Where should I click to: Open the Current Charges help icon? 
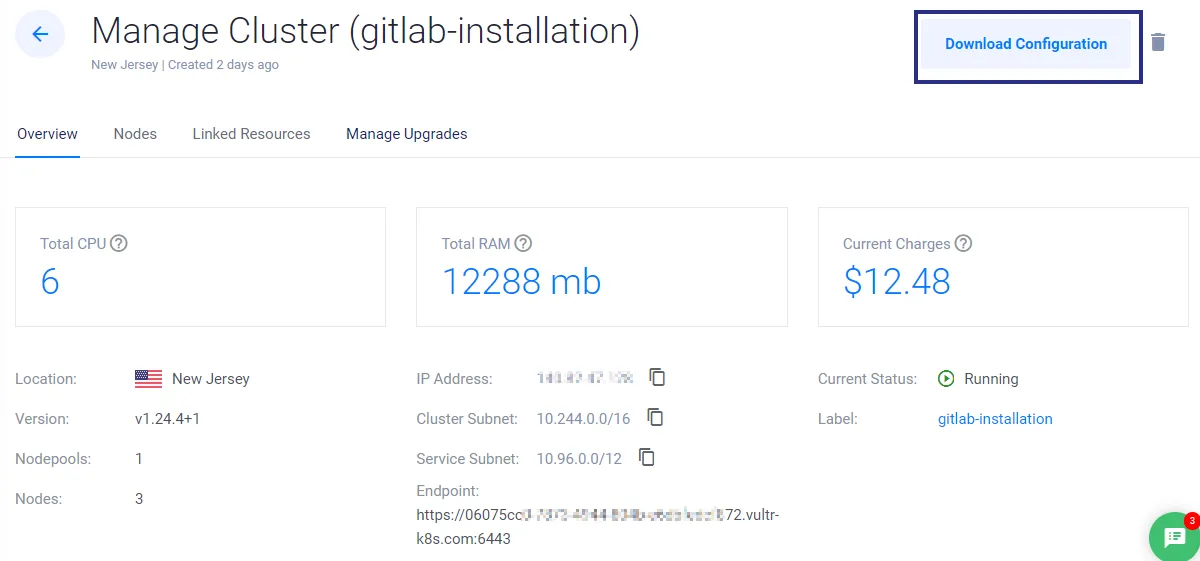pos(963,243)
